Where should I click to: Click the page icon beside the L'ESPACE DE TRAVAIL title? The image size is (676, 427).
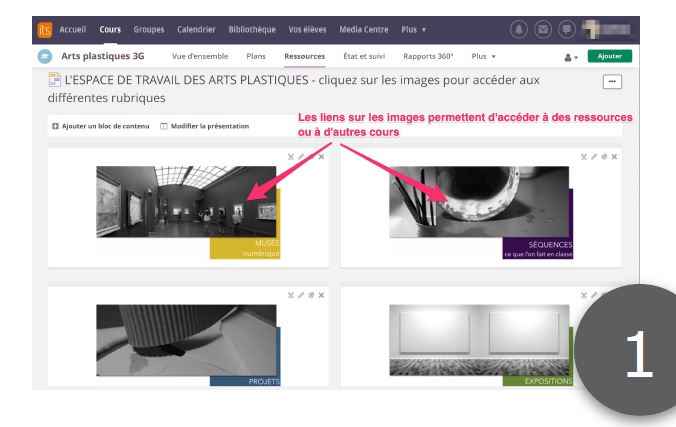click(x=54, y=80)
